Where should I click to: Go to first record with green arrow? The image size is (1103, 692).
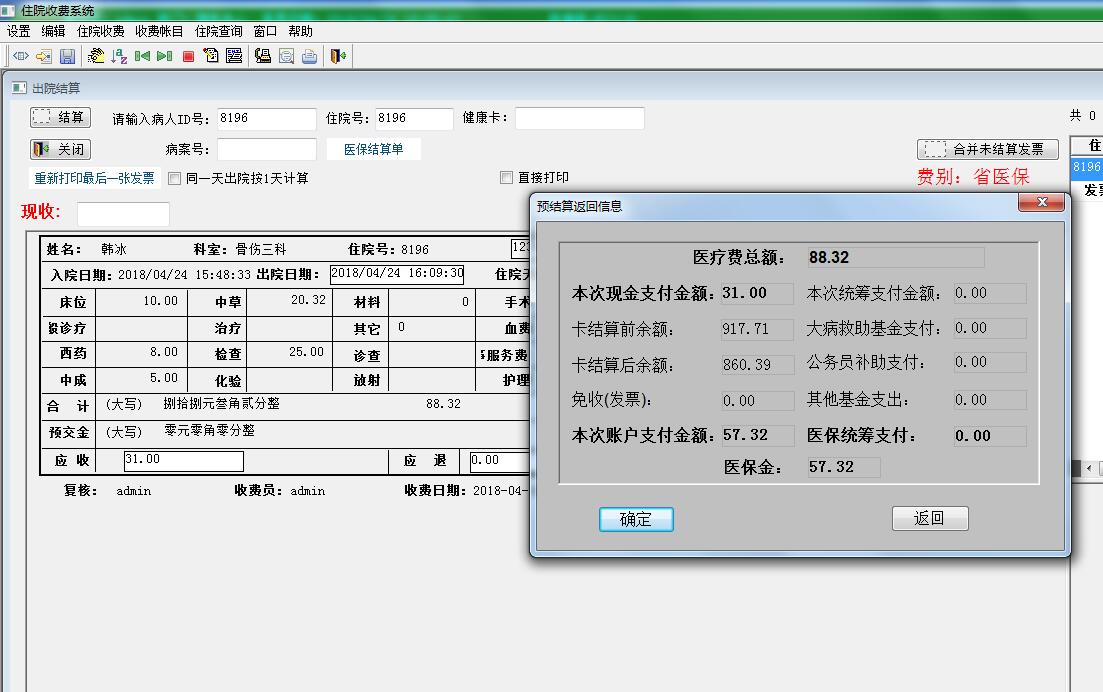tap(142, 56)
